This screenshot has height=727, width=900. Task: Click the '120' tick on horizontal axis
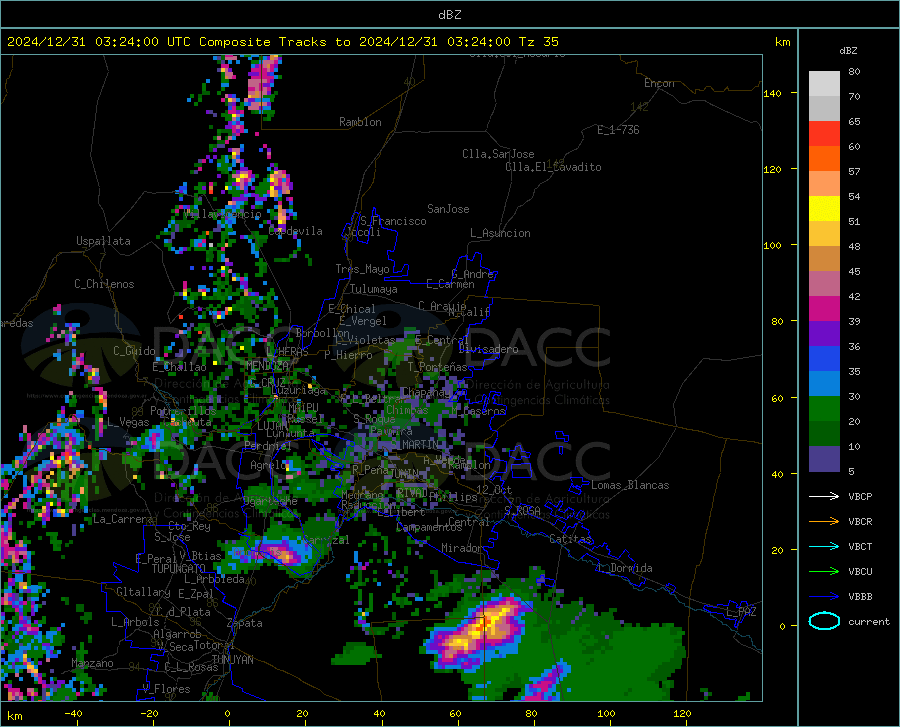tap(682, 713)
